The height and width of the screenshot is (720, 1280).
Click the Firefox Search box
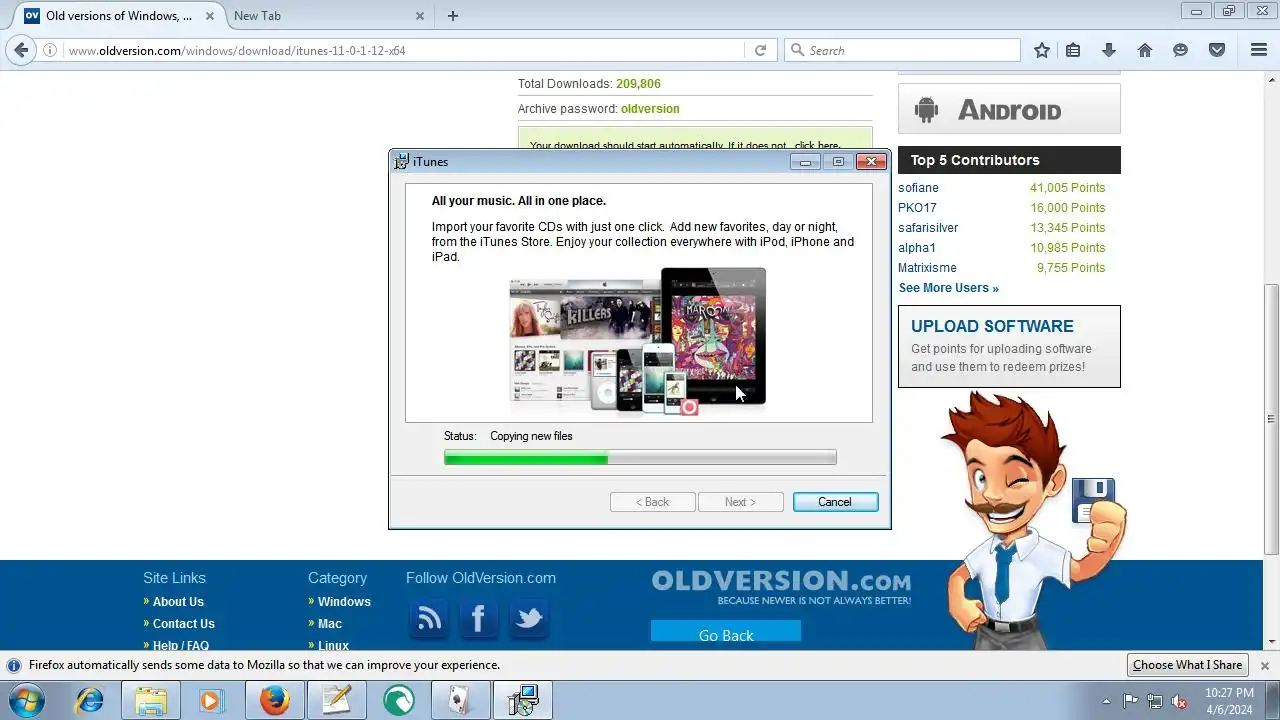[x=902, y=50]
